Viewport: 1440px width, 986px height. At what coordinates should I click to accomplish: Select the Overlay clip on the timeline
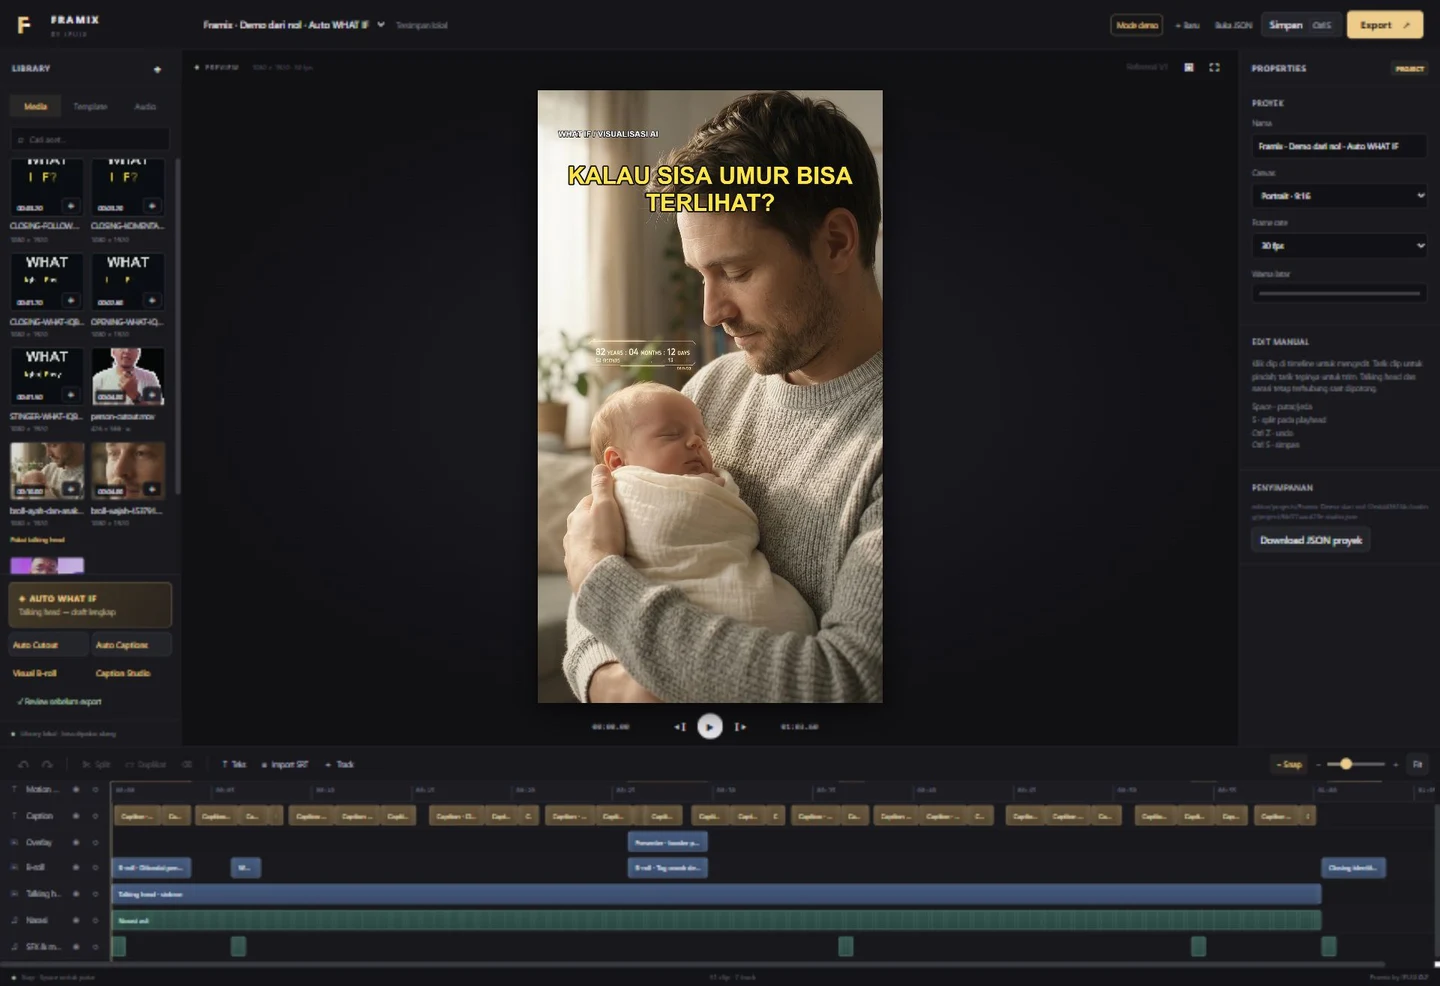tap(667, 842)
